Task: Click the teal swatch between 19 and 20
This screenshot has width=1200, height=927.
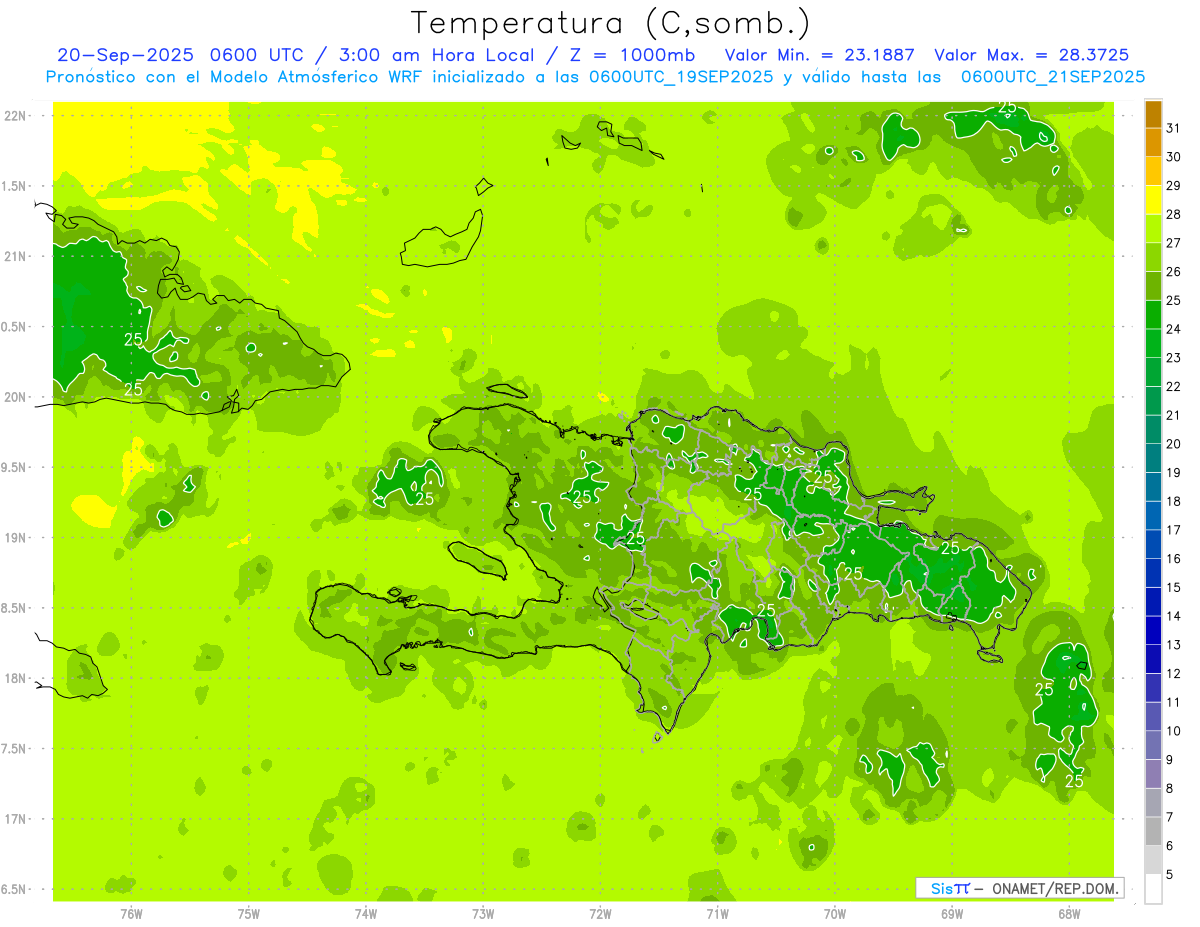Action: pos(1153,459)
